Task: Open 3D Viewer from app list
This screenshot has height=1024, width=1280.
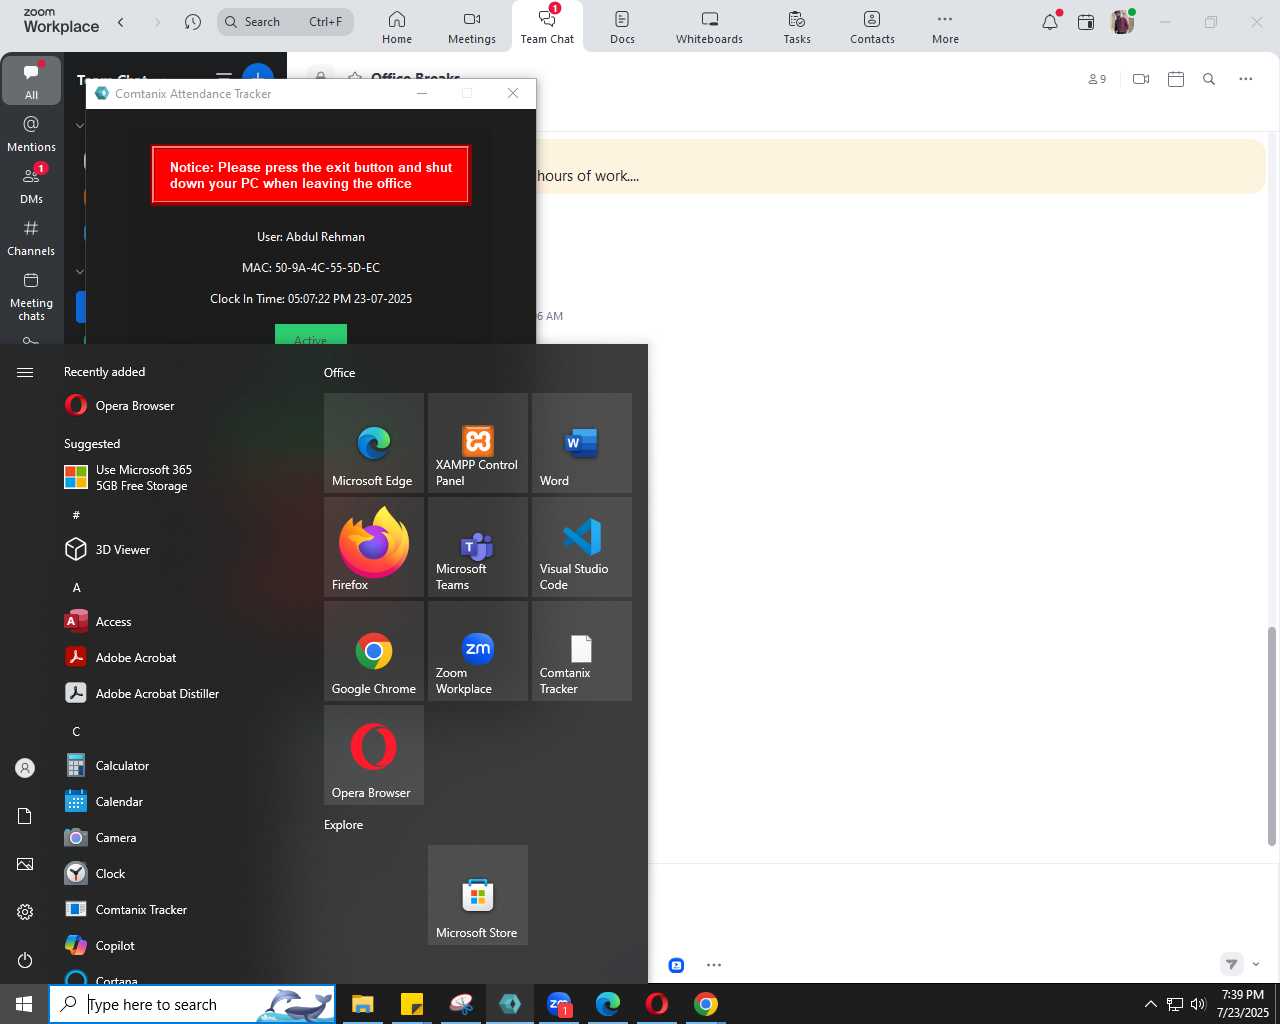Action: (x=180, y=550)
